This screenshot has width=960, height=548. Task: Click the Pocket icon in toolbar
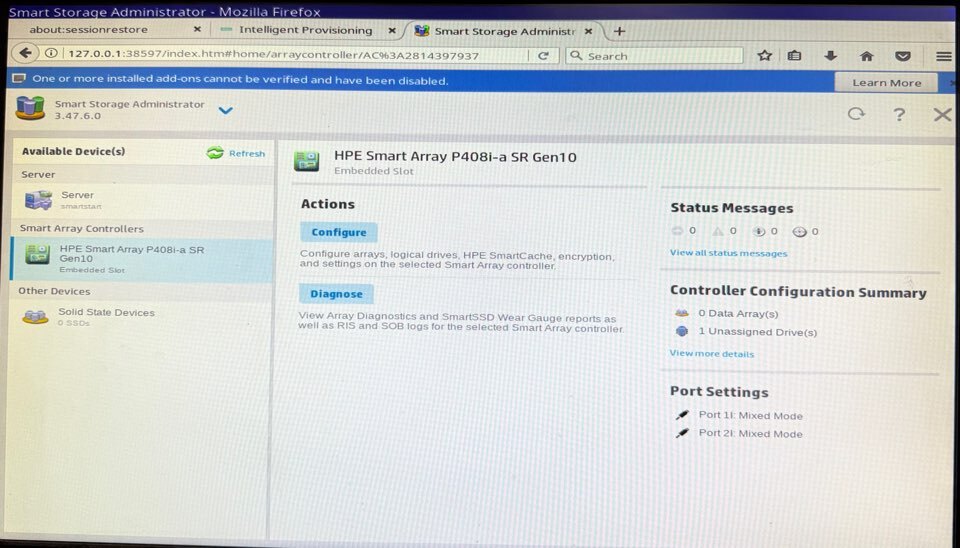tap(902, 56)
